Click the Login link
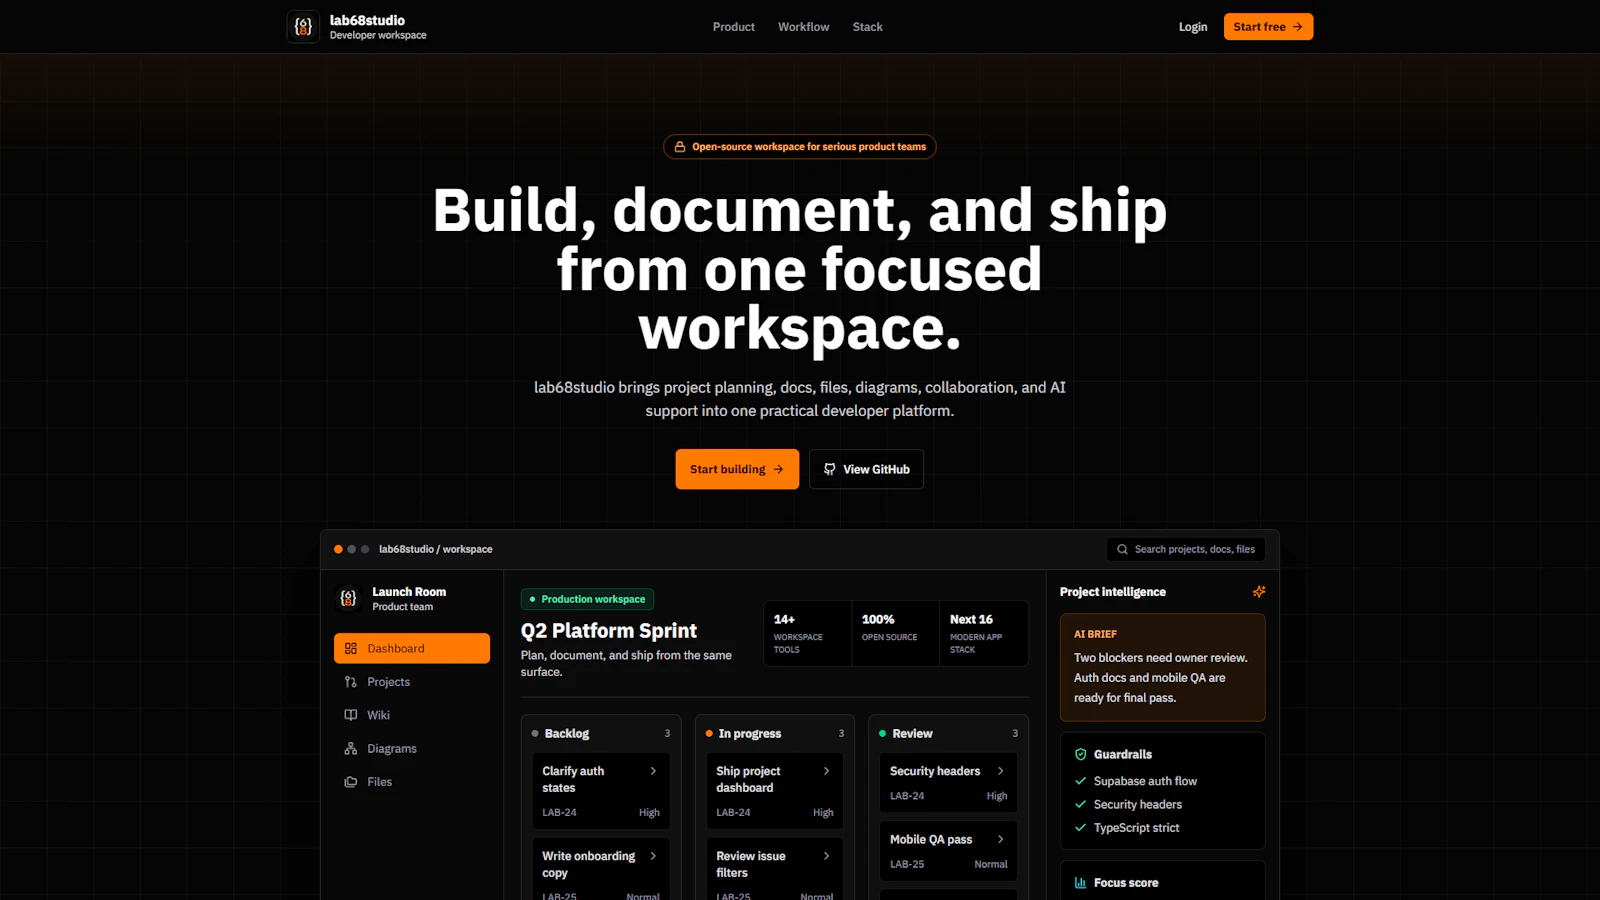The image size is (1600, 900). pos(1193,27)
